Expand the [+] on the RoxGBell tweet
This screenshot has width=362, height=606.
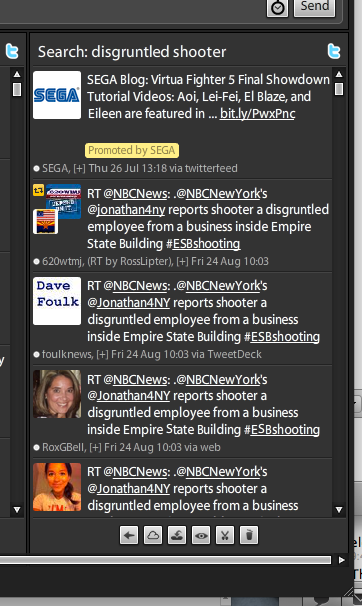pos(95,448)
